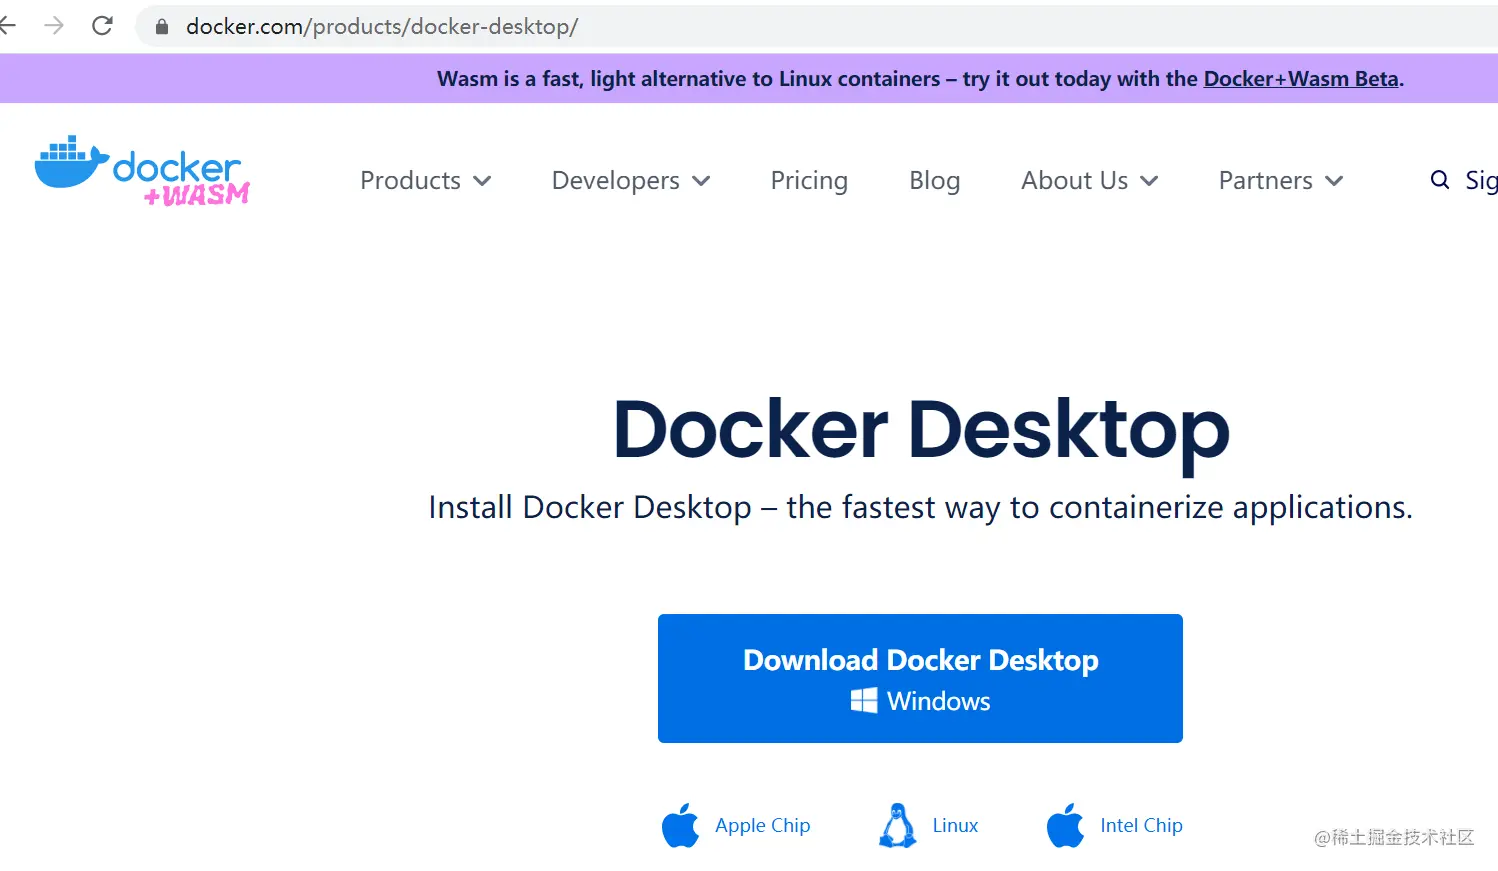Go to the Pricing page

[x=809, y=181]
